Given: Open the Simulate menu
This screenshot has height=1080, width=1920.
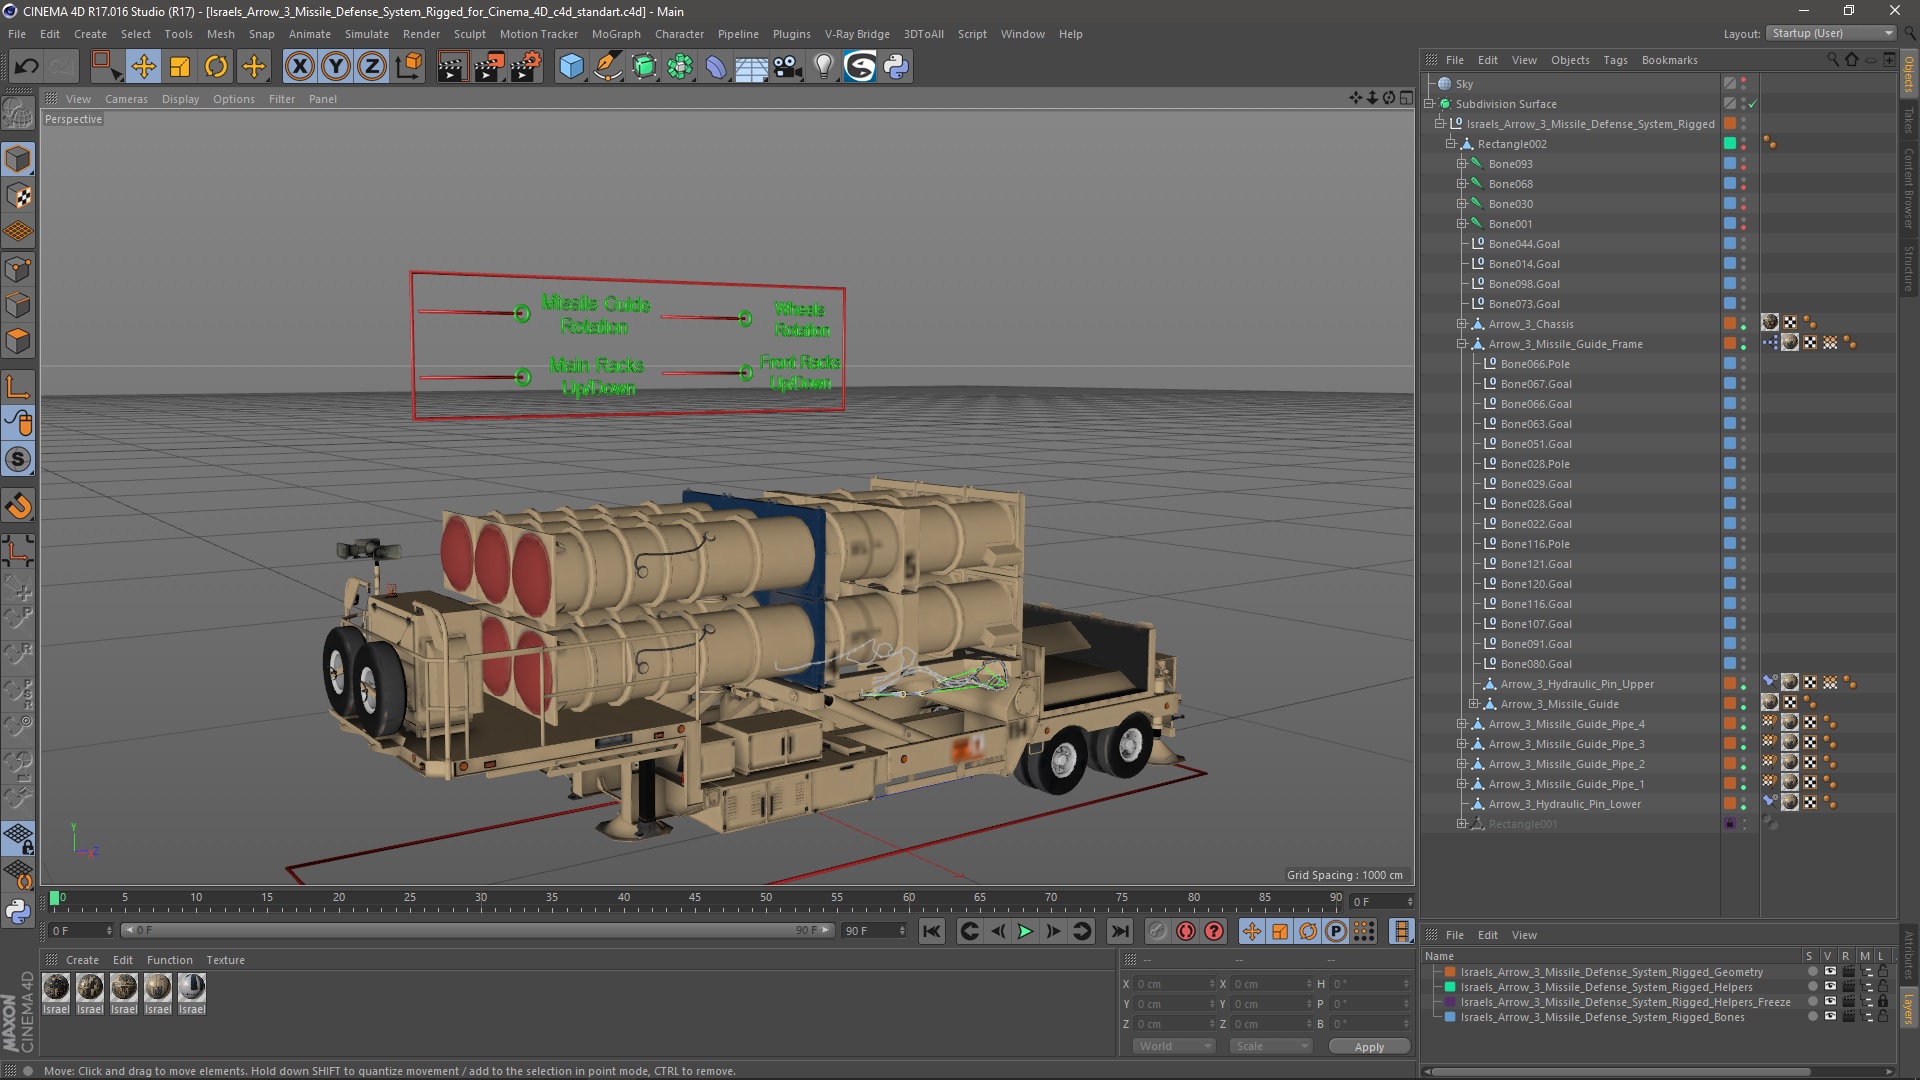Looking at the screenshot, I should pyautogui.click(x=366, y=34).
